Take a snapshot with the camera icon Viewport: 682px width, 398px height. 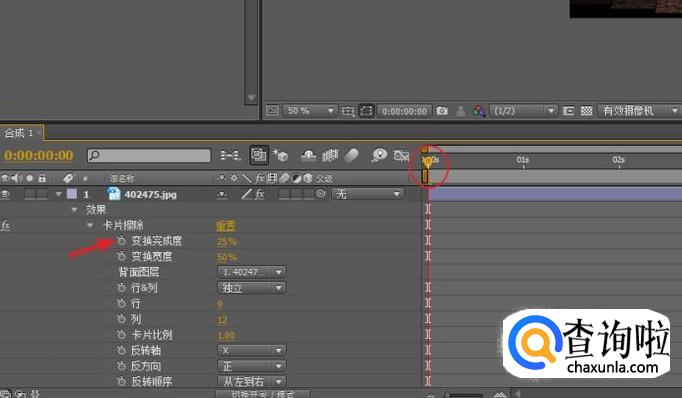[x=442, y=111]
